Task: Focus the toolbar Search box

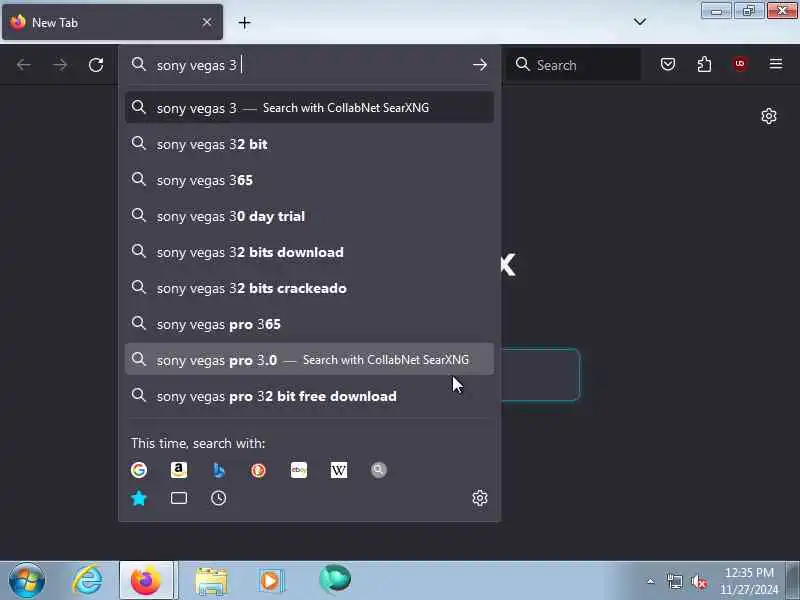Action: click(574, 65)
